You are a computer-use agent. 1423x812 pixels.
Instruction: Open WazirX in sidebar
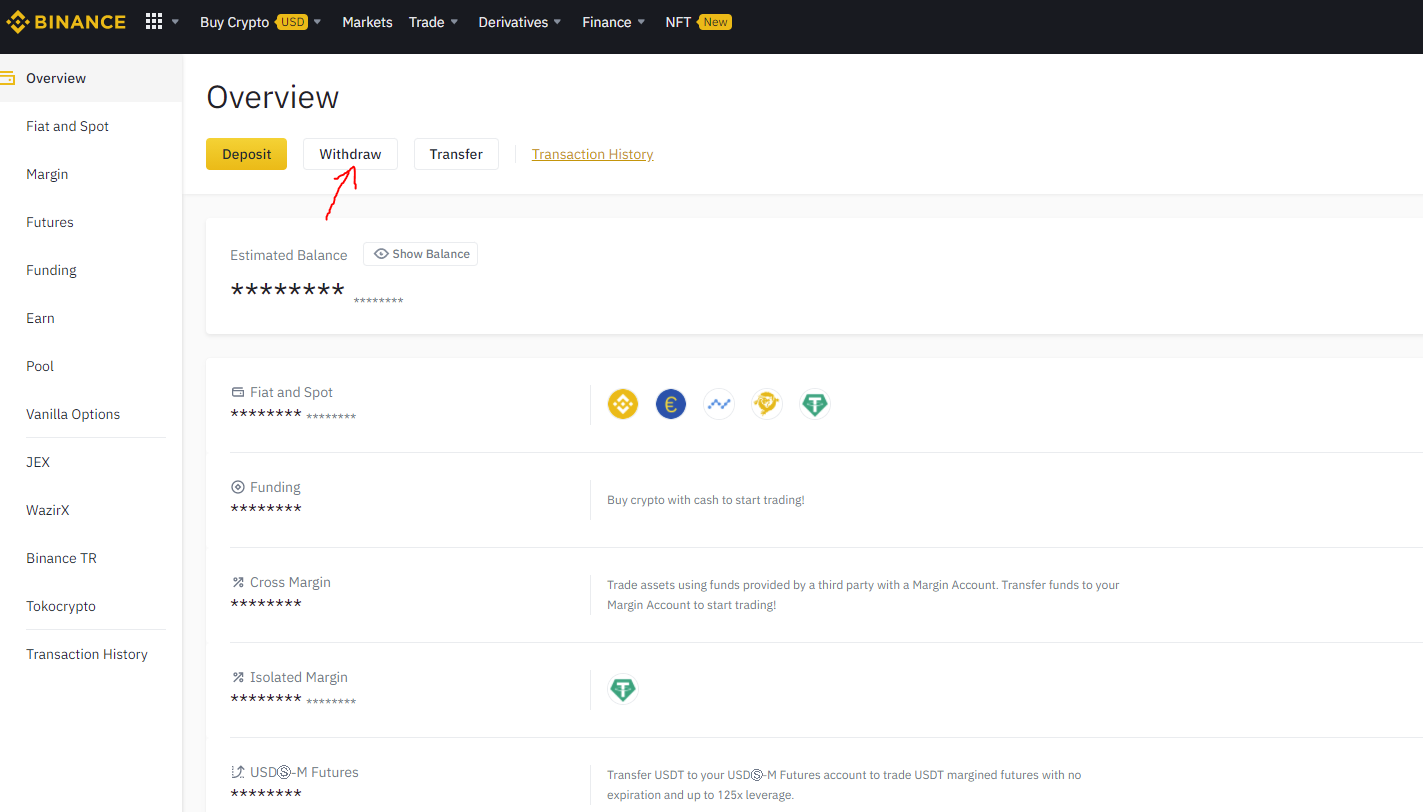tap(48, 510)
